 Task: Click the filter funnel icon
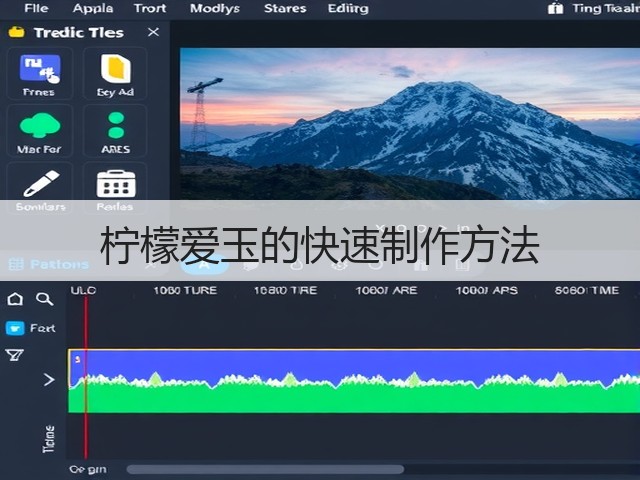[x=14, y=355]
